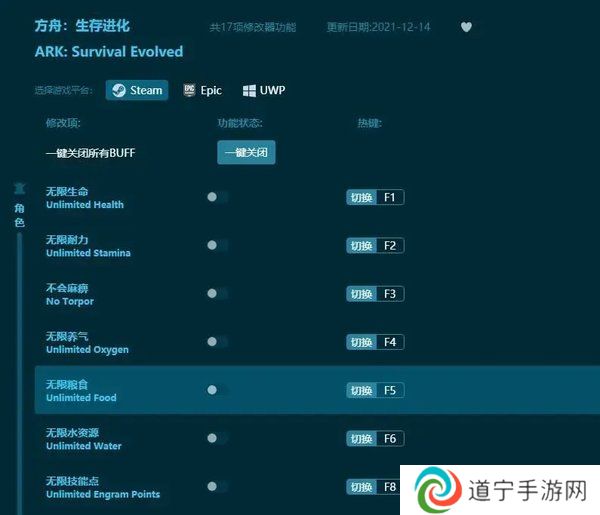Select the Epic platform tab
The image size is (600, 515).
point(202,90)
